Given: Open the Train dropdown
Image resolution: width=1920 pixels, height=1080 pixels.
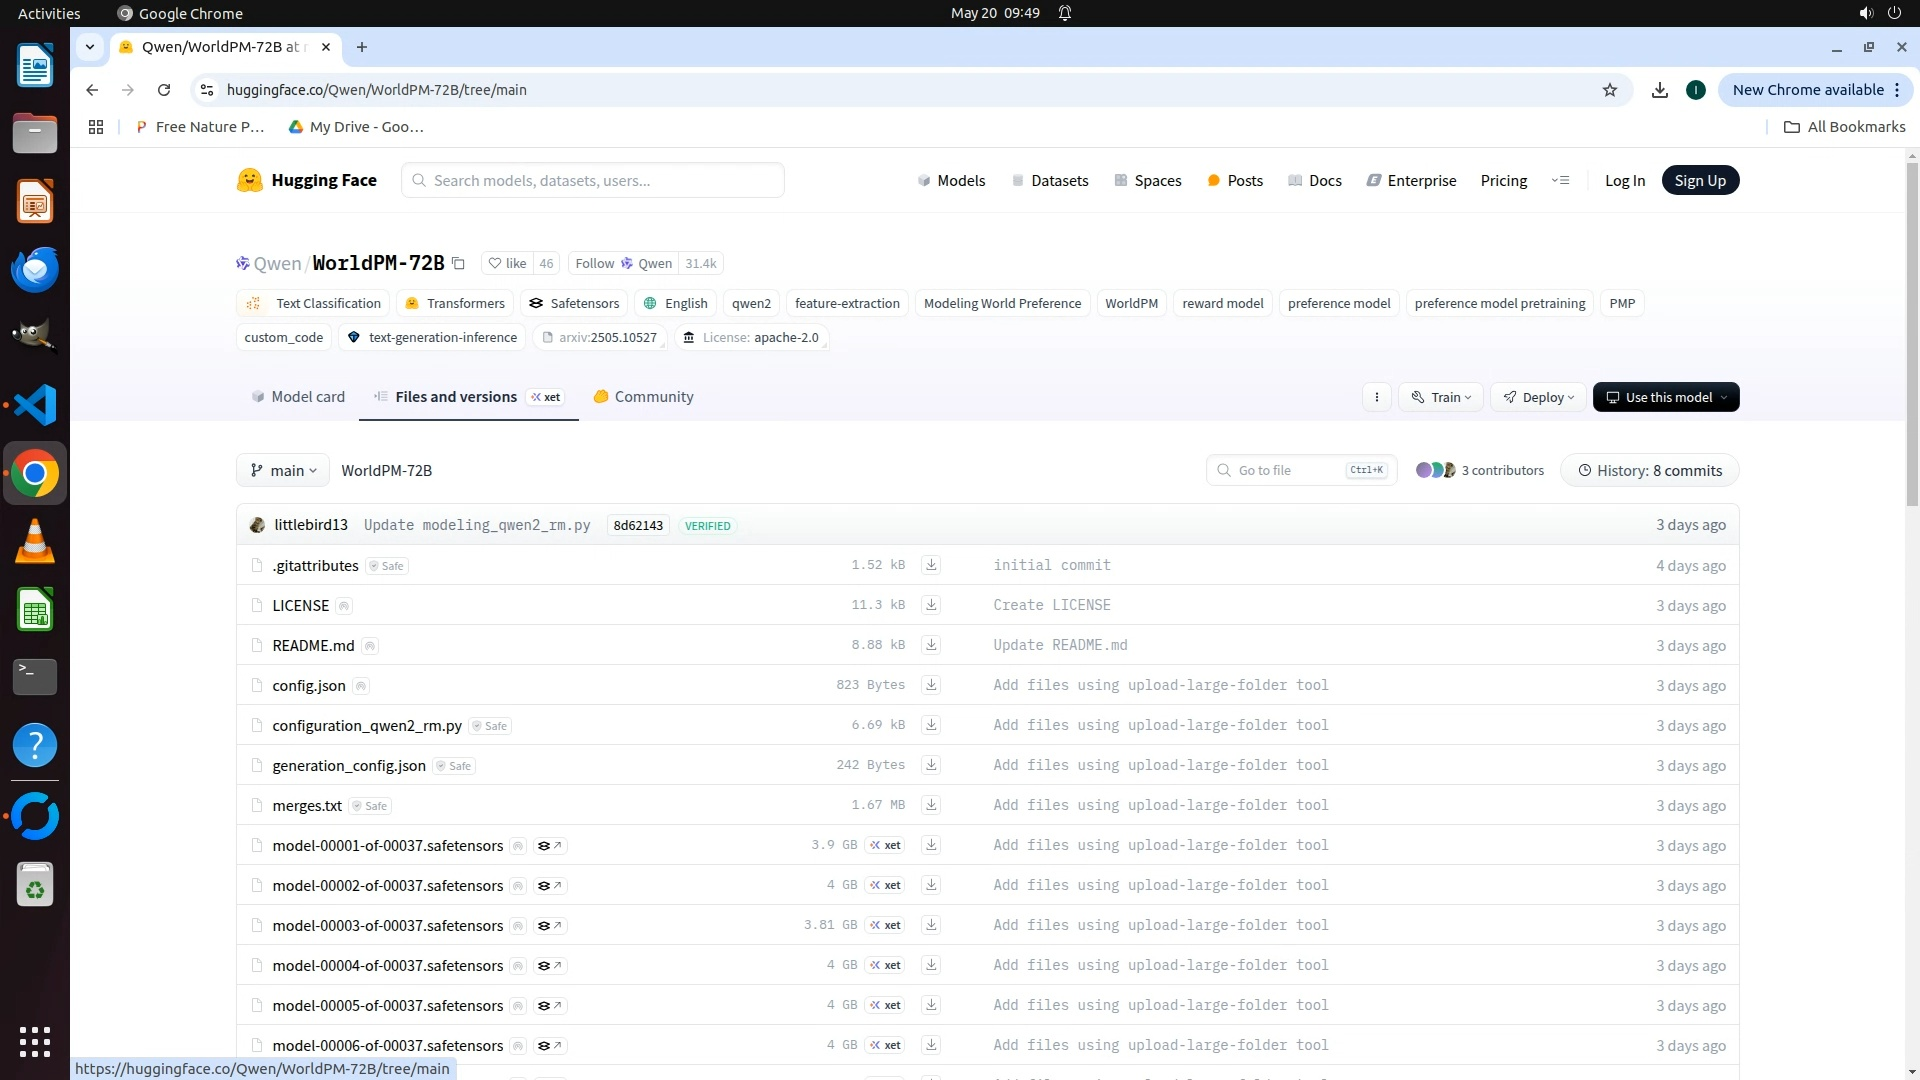Looking at the screenshot, I should (1441, 397).
